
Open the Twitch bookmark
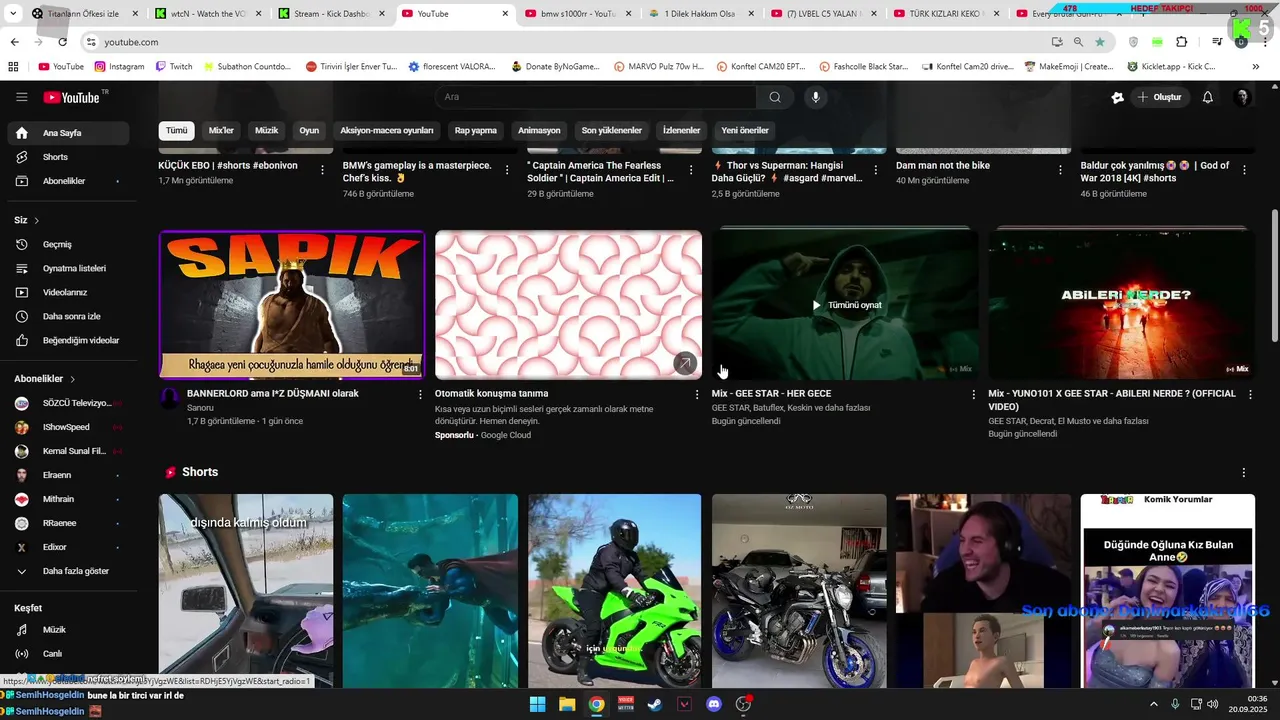174,67
